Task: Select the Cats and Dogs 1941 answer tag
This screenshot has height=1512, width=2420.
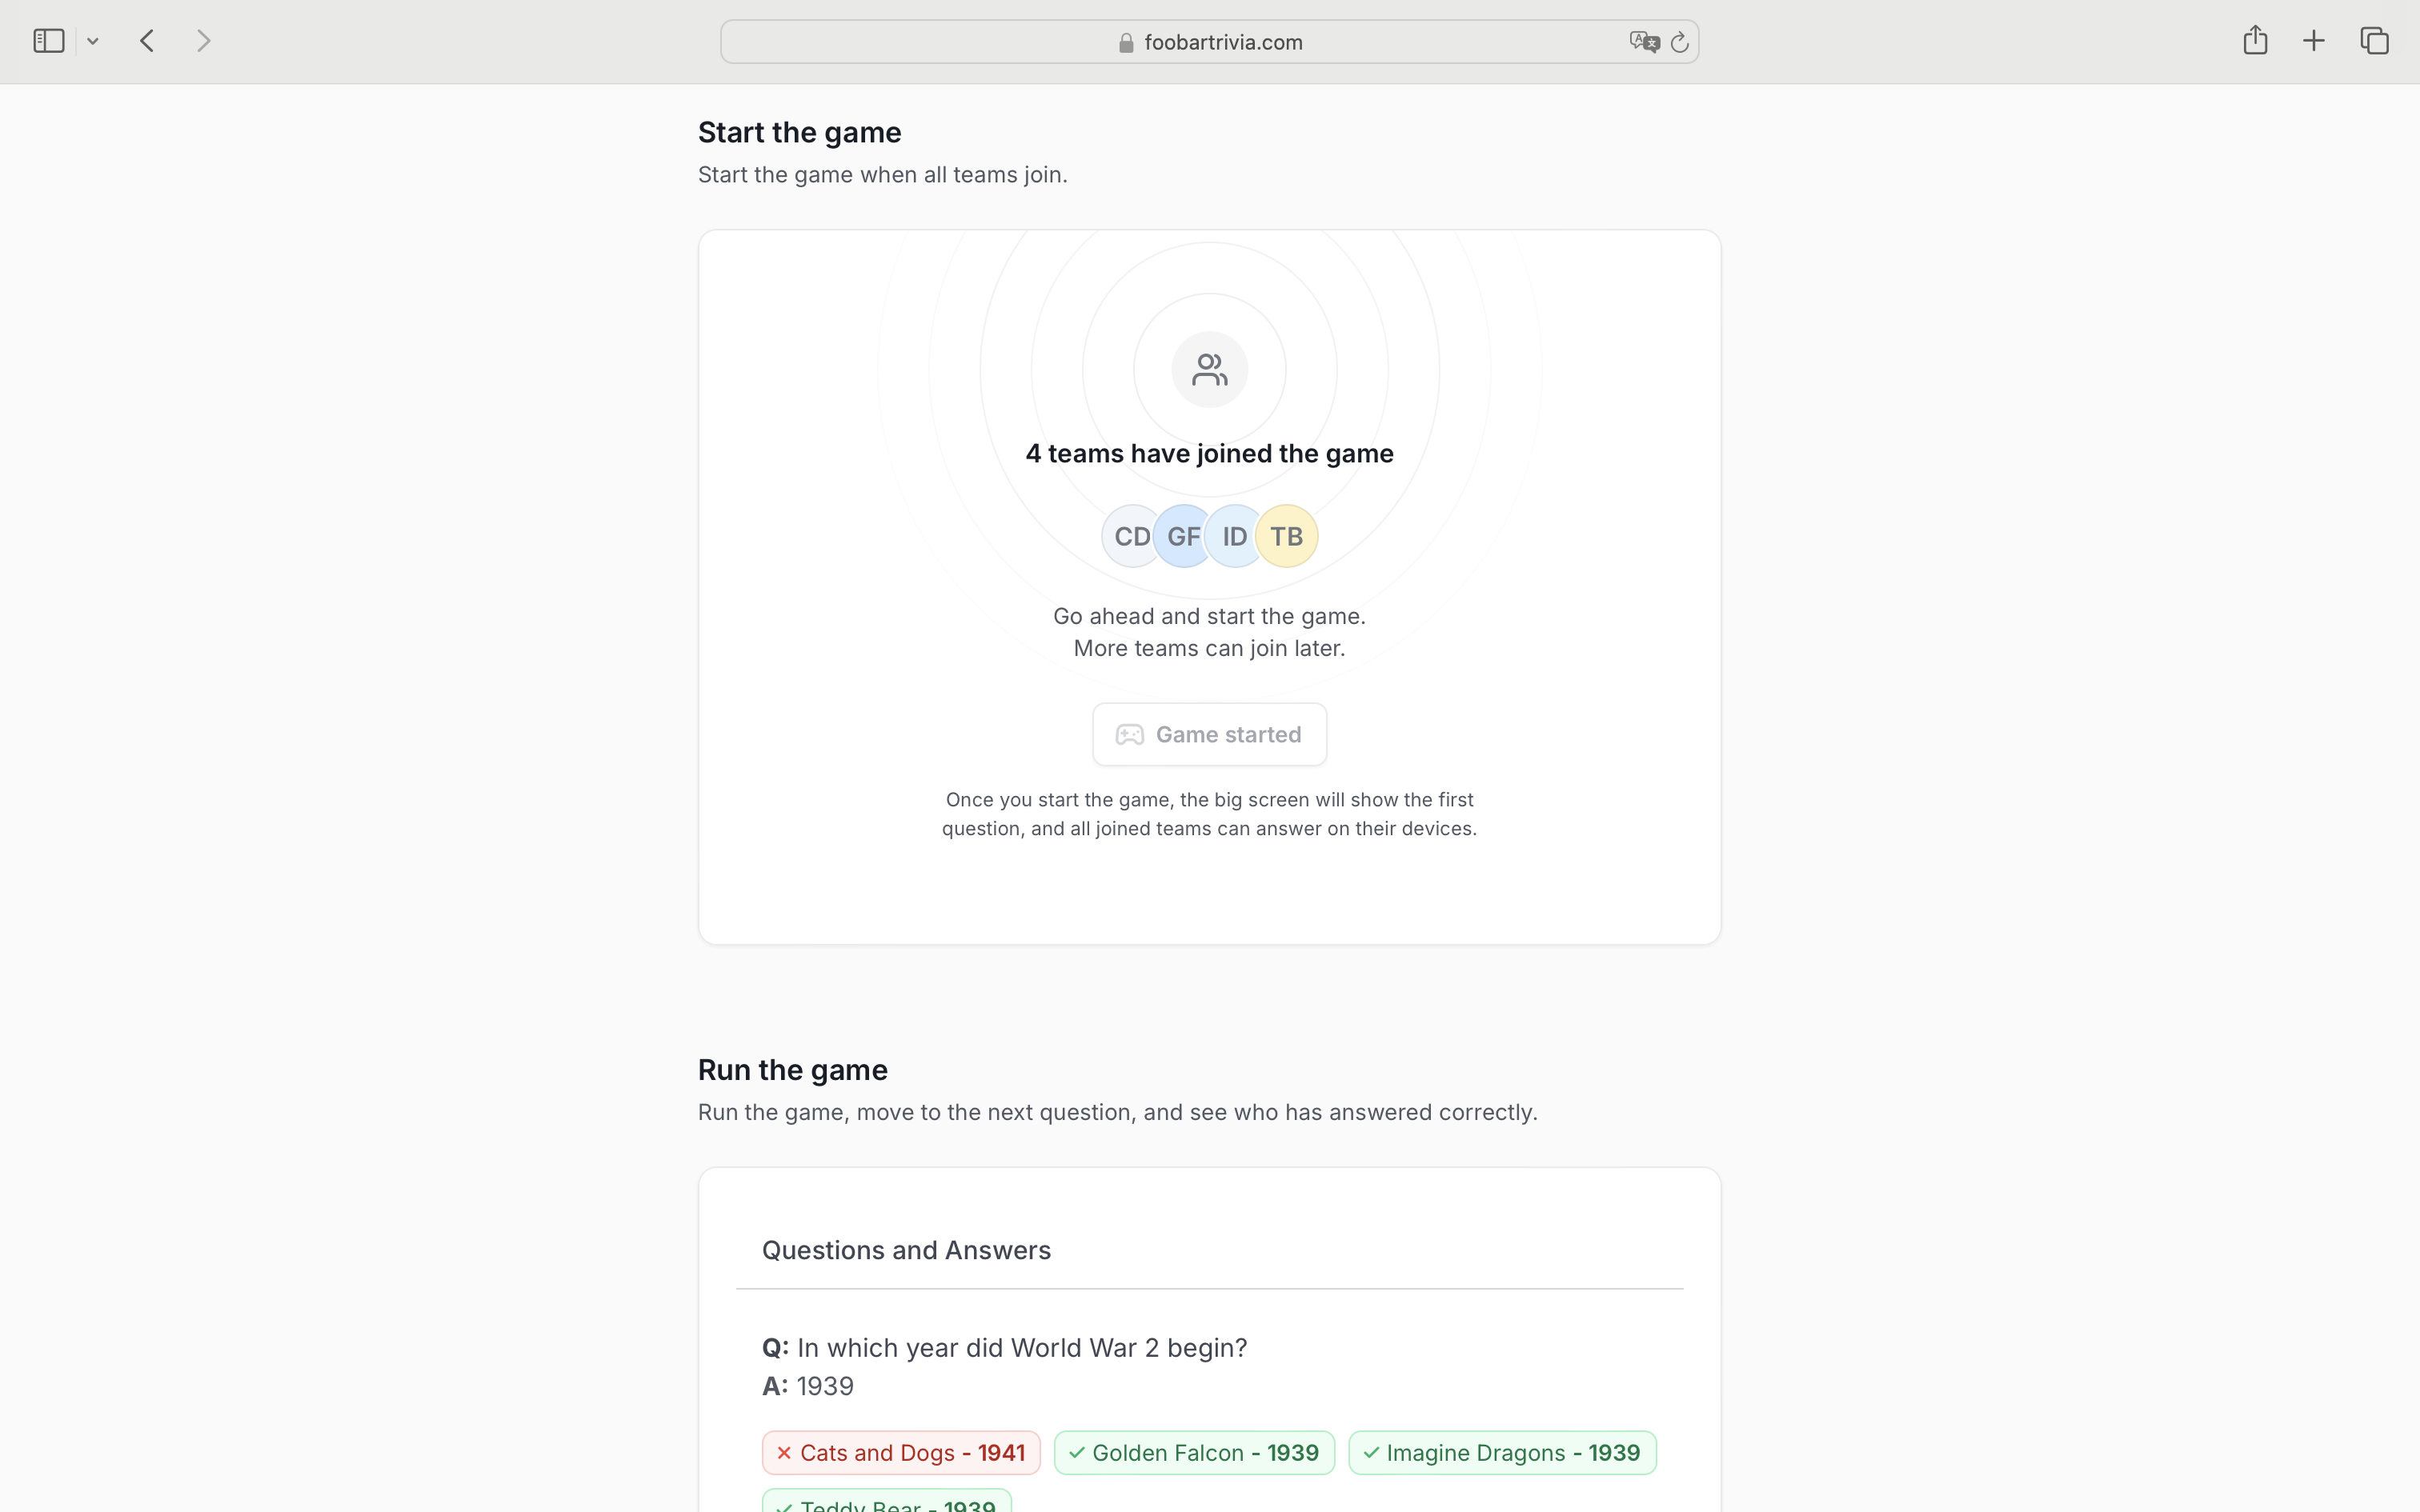Action: [x=901, y=1453]
